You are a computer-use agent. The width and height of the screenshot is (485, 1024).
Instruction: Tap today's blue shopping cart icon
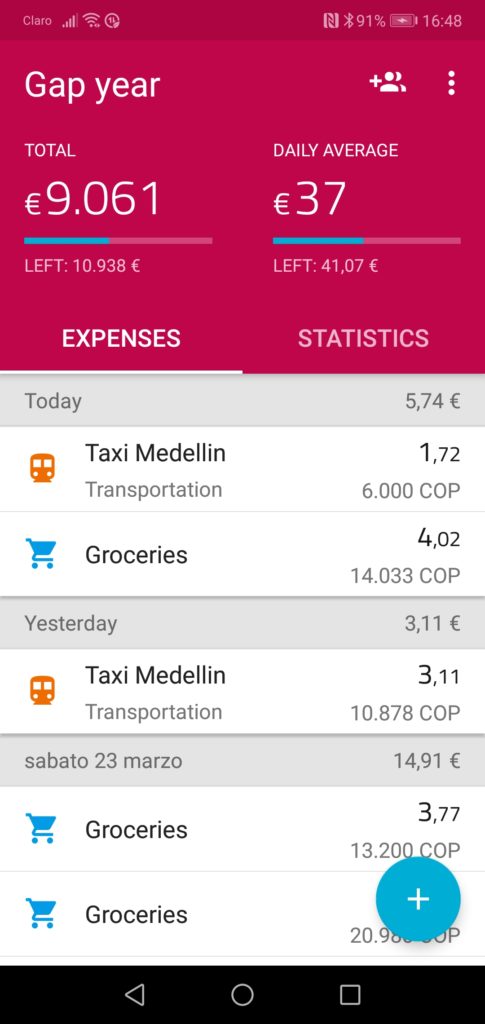40,554
